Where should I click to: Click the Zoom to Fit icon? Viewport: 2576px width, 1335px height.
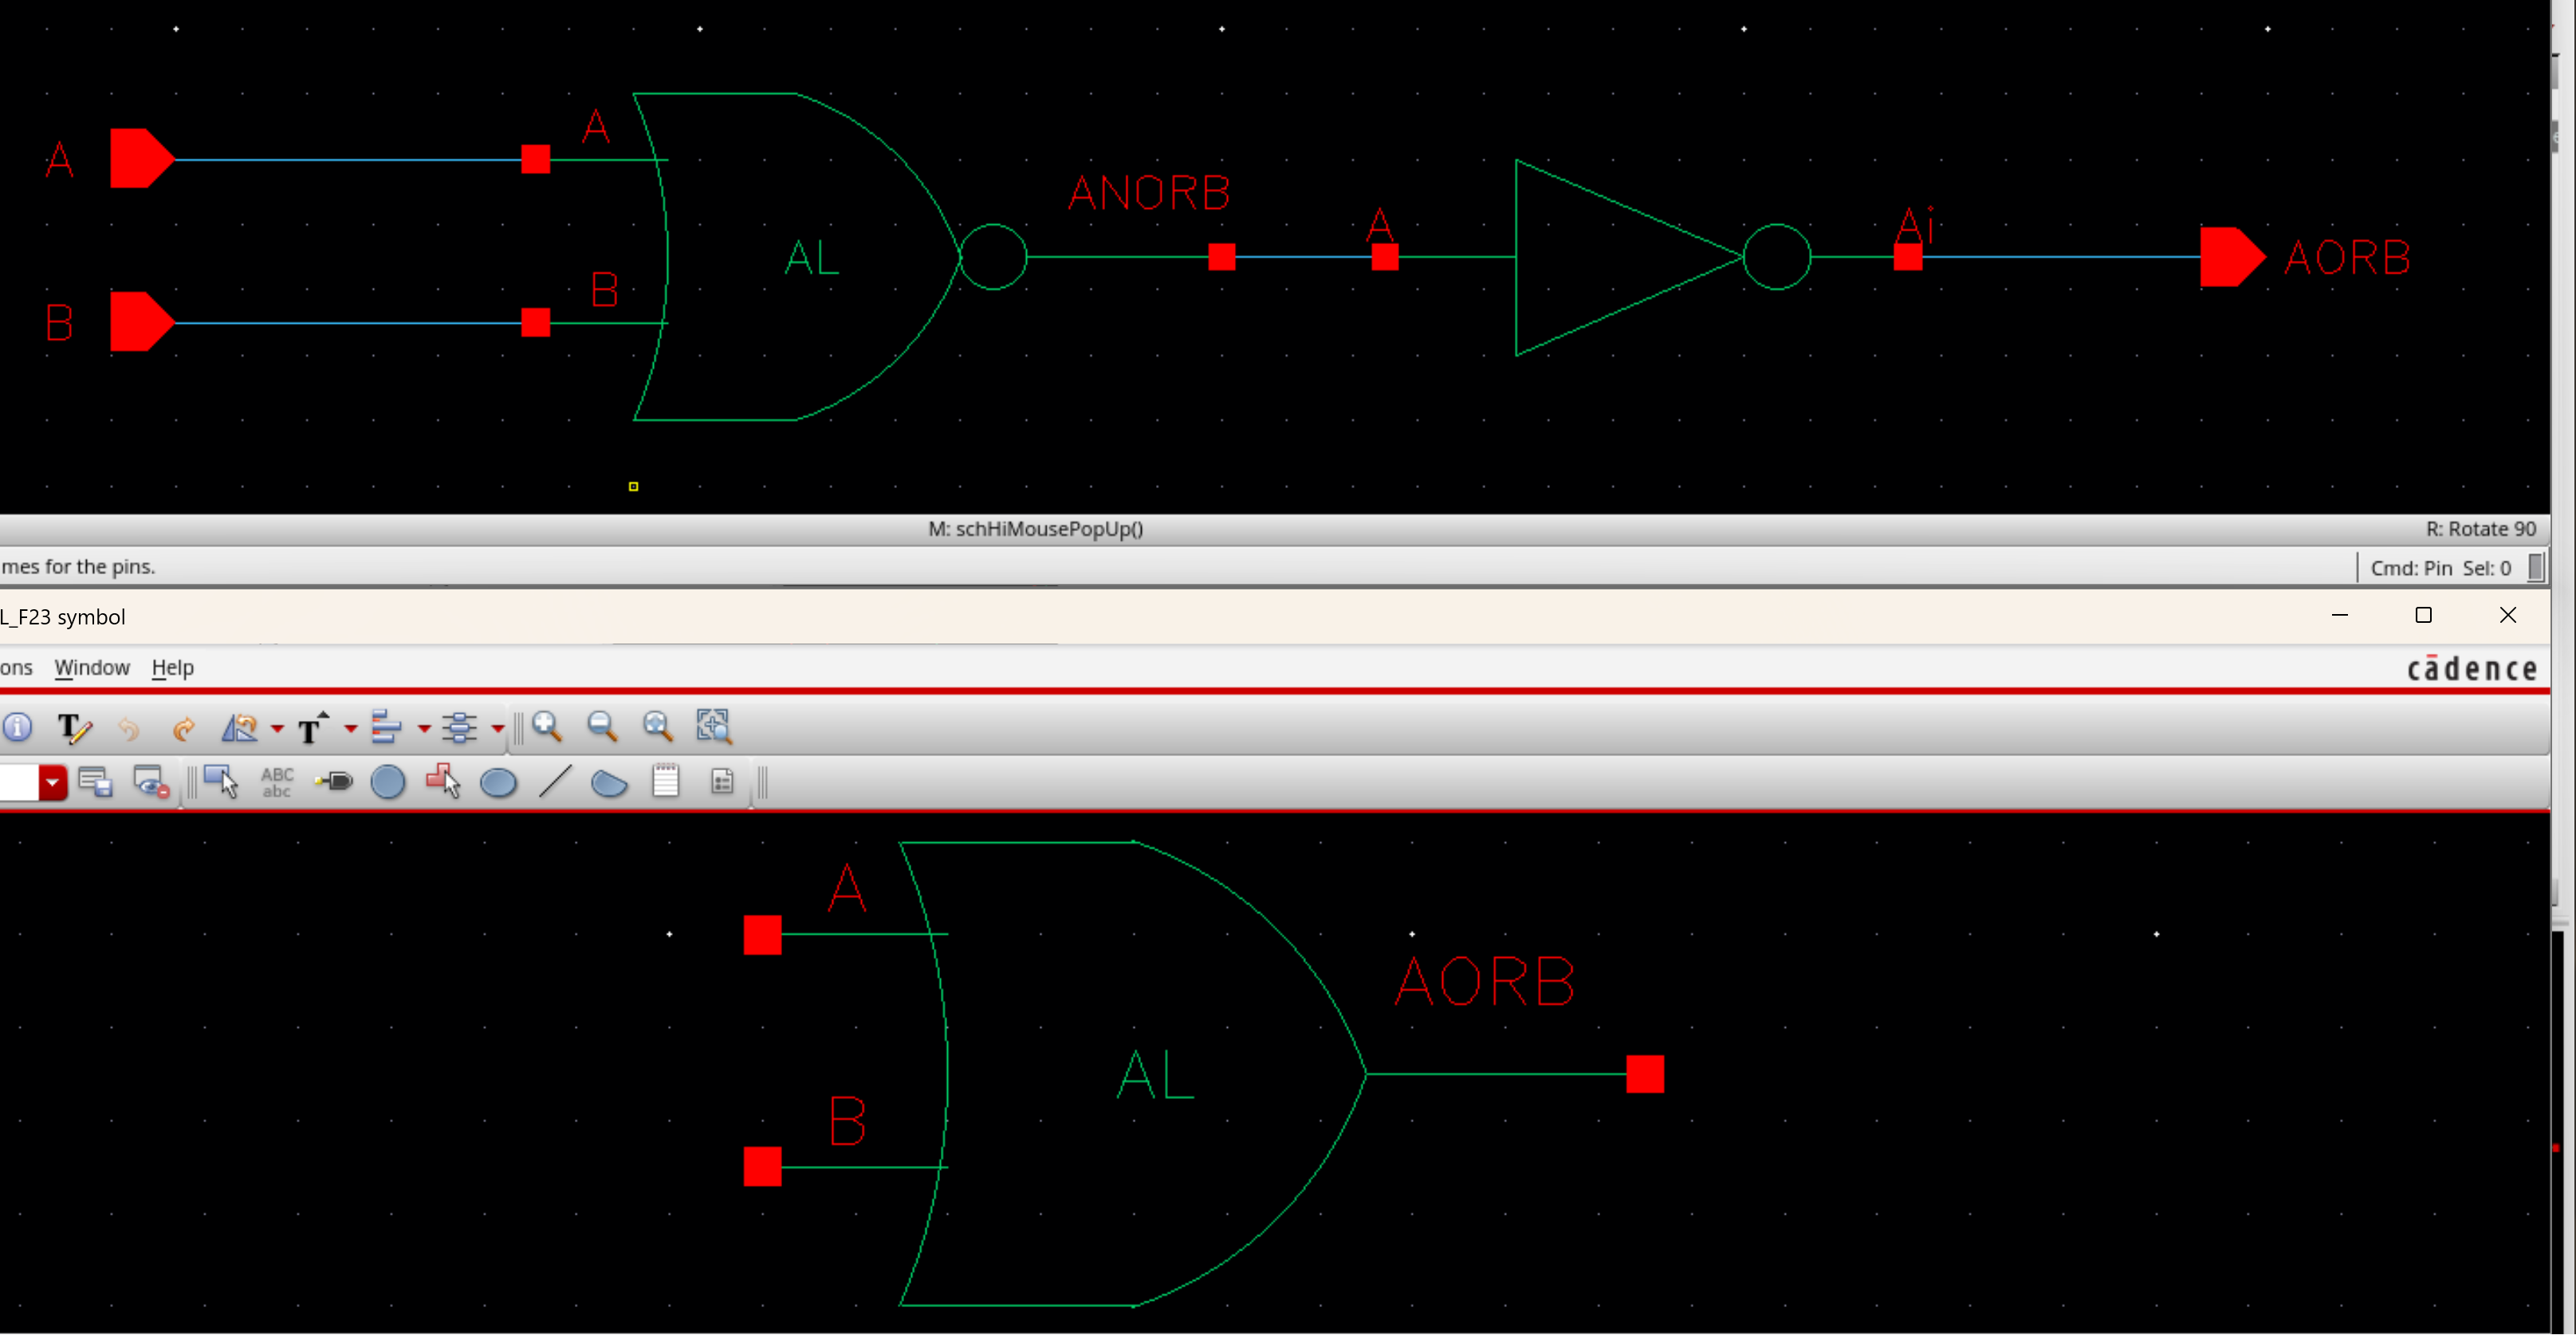pos(658,727)
